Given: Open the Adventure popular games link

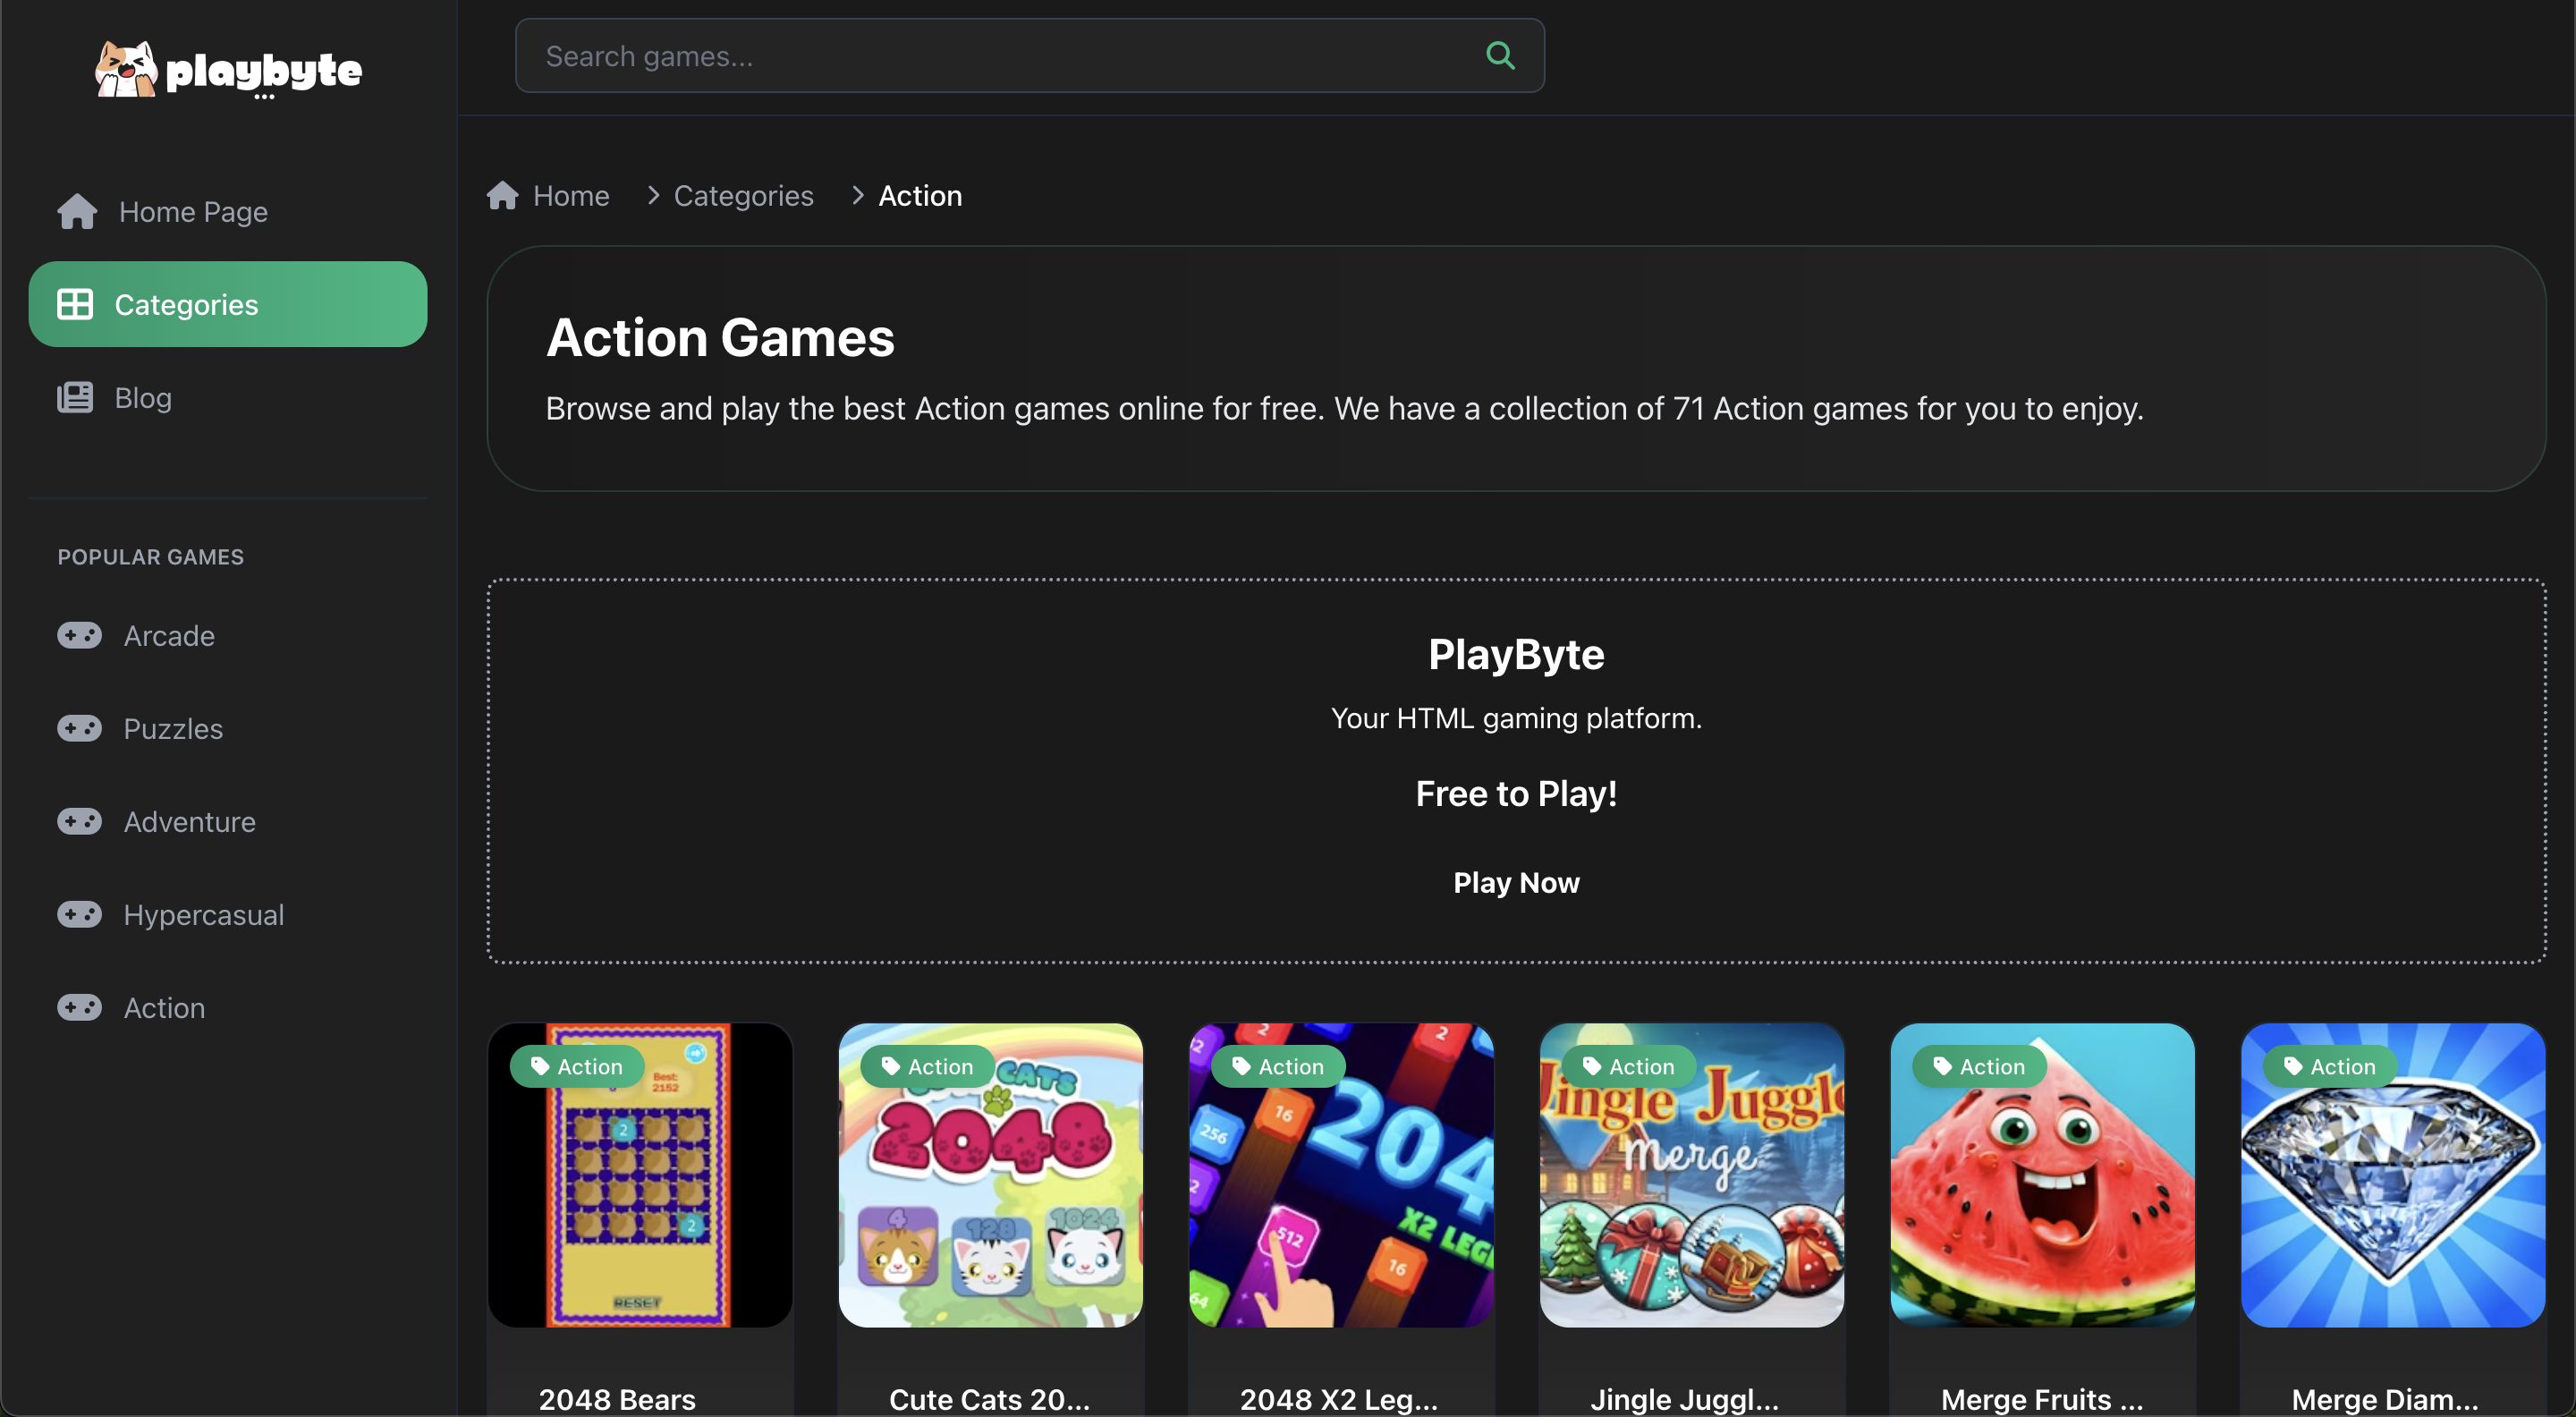Looking at the screenshot, I should pyautogui.click(x=228, y=821).
